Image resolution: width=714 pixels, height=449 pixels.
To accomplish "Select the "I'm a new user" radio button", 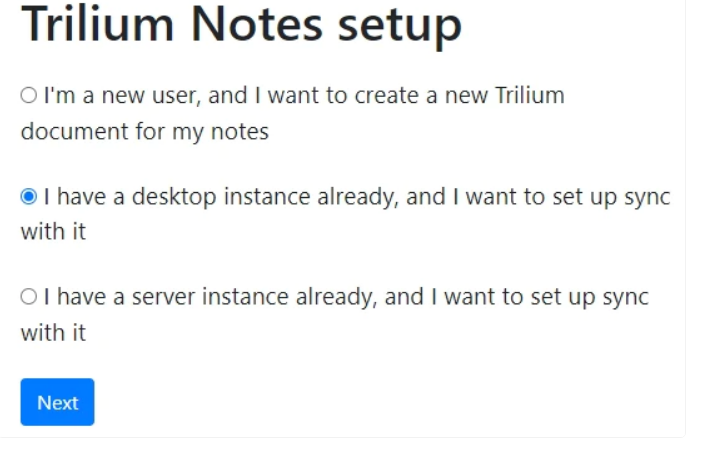I will 28,96.
